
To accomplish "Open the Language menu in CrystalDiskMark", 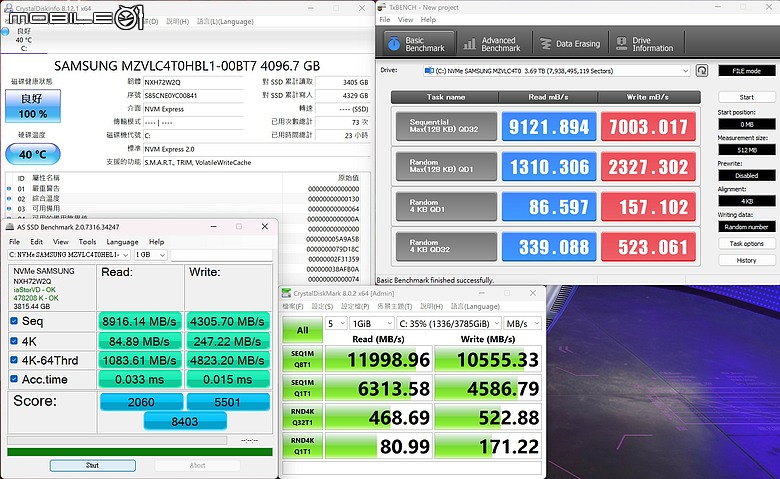I will coord(475,306).
